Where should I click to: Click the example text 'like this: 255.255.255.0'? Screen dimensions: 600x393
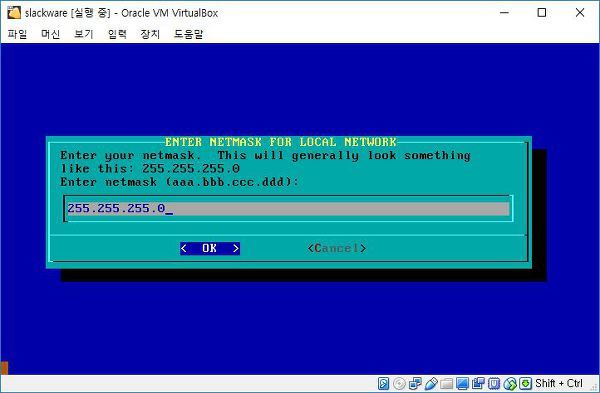(x=150, y=169)
